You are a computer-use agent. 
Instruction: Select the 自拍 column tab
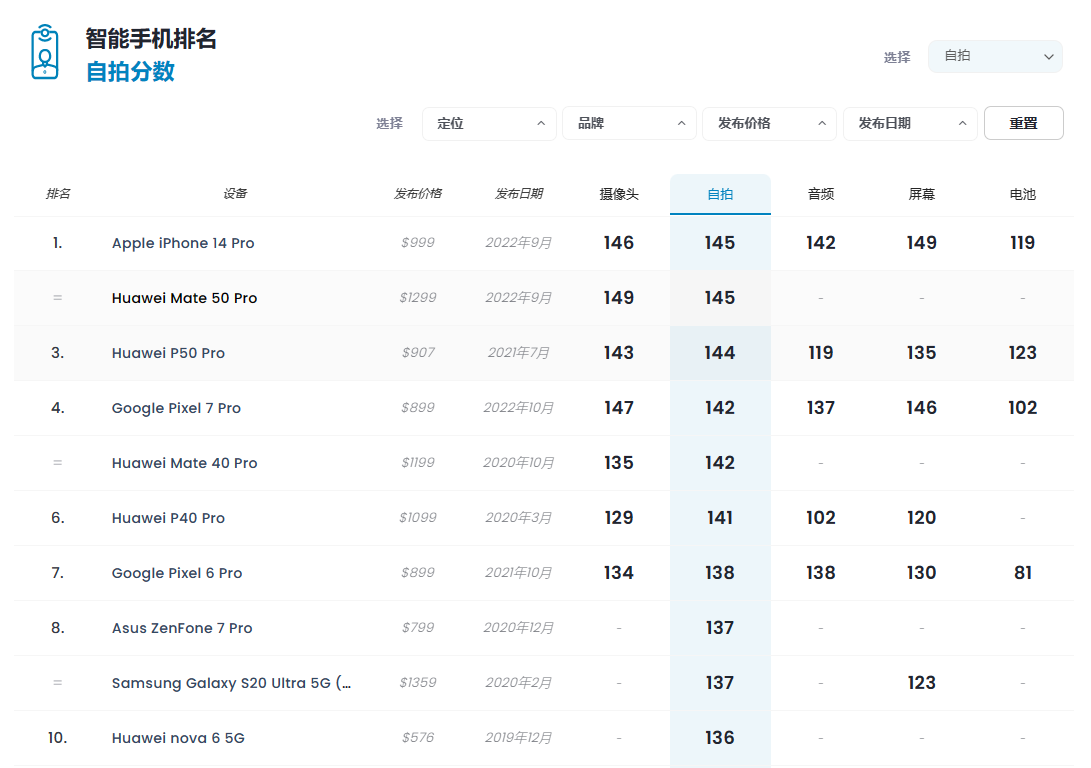tap(720, 195)
